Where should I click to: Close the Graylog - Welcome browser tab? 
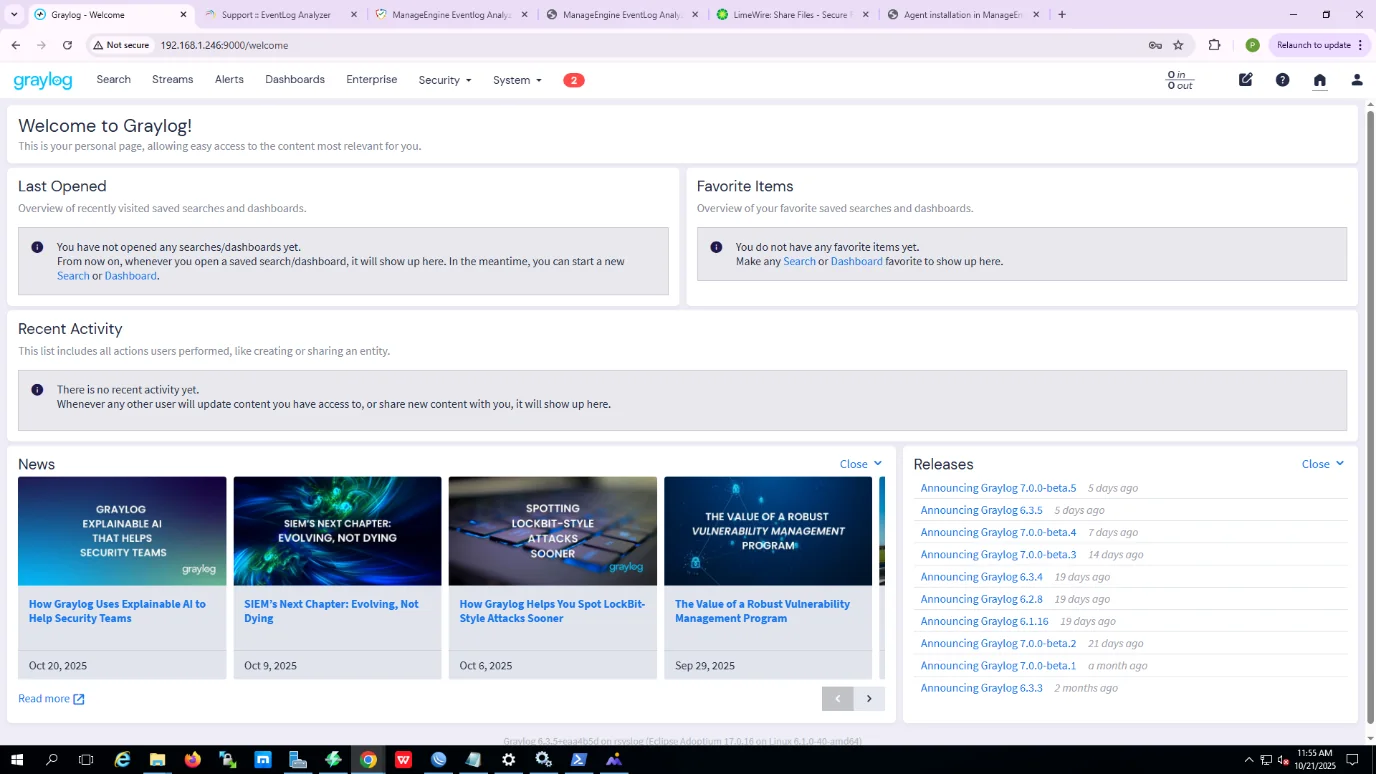point(183,15)
